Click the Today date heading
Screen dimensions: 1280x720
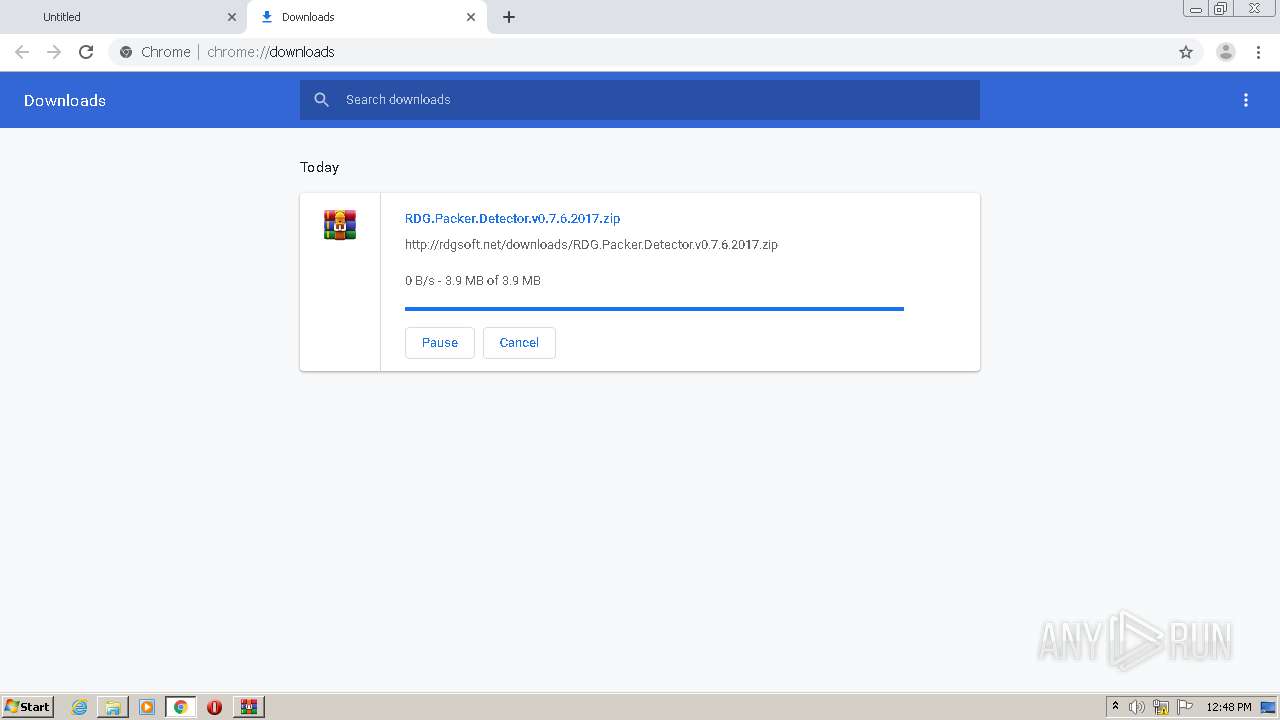pos(320,167)
